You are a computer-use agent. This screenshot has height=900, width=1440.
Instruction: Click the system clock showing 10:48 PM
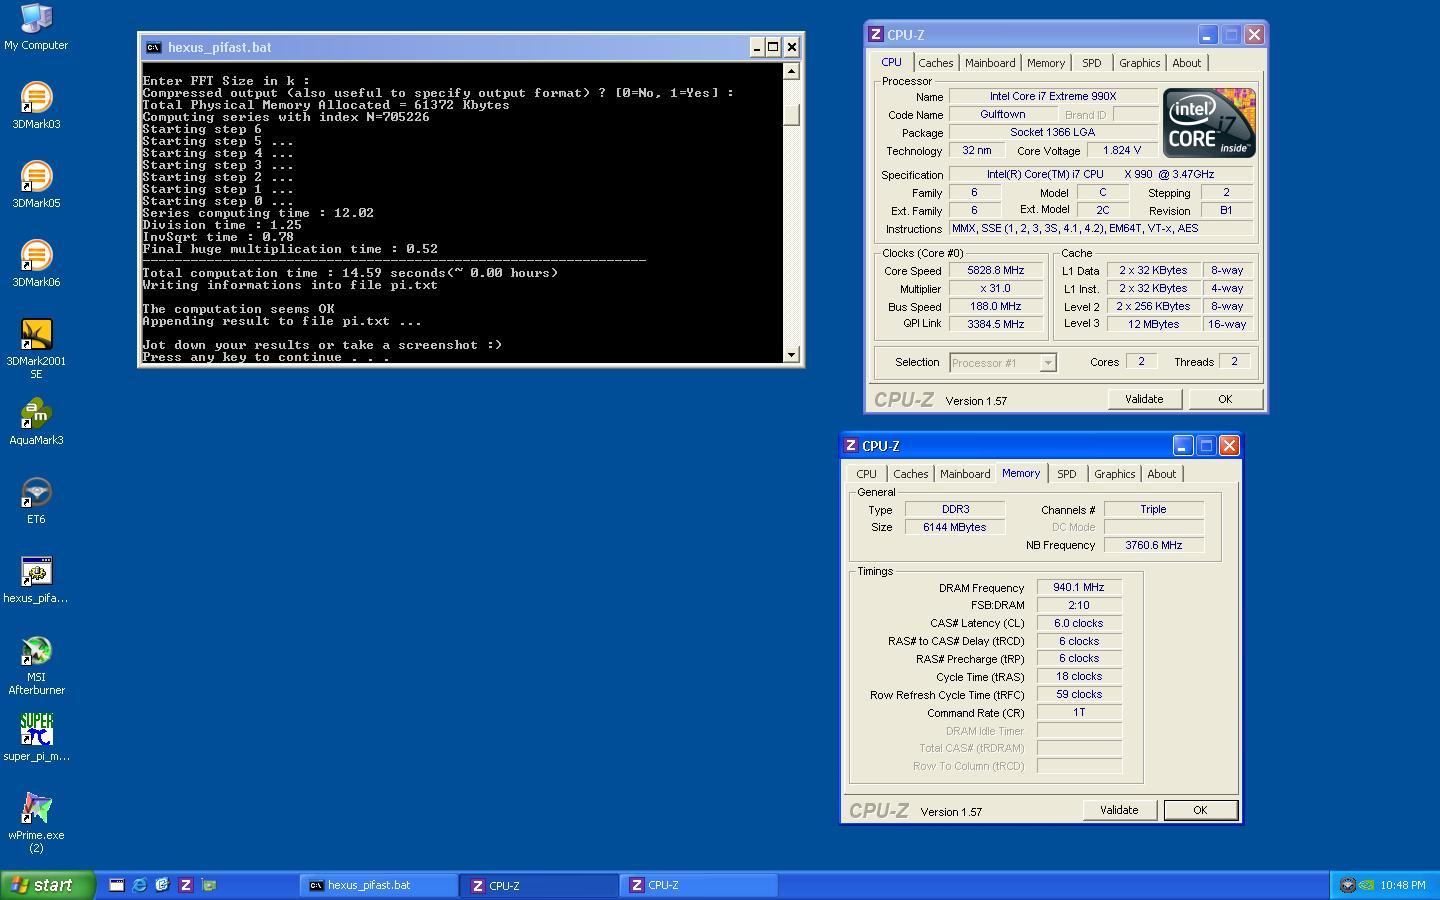(x=1403, y=885)
